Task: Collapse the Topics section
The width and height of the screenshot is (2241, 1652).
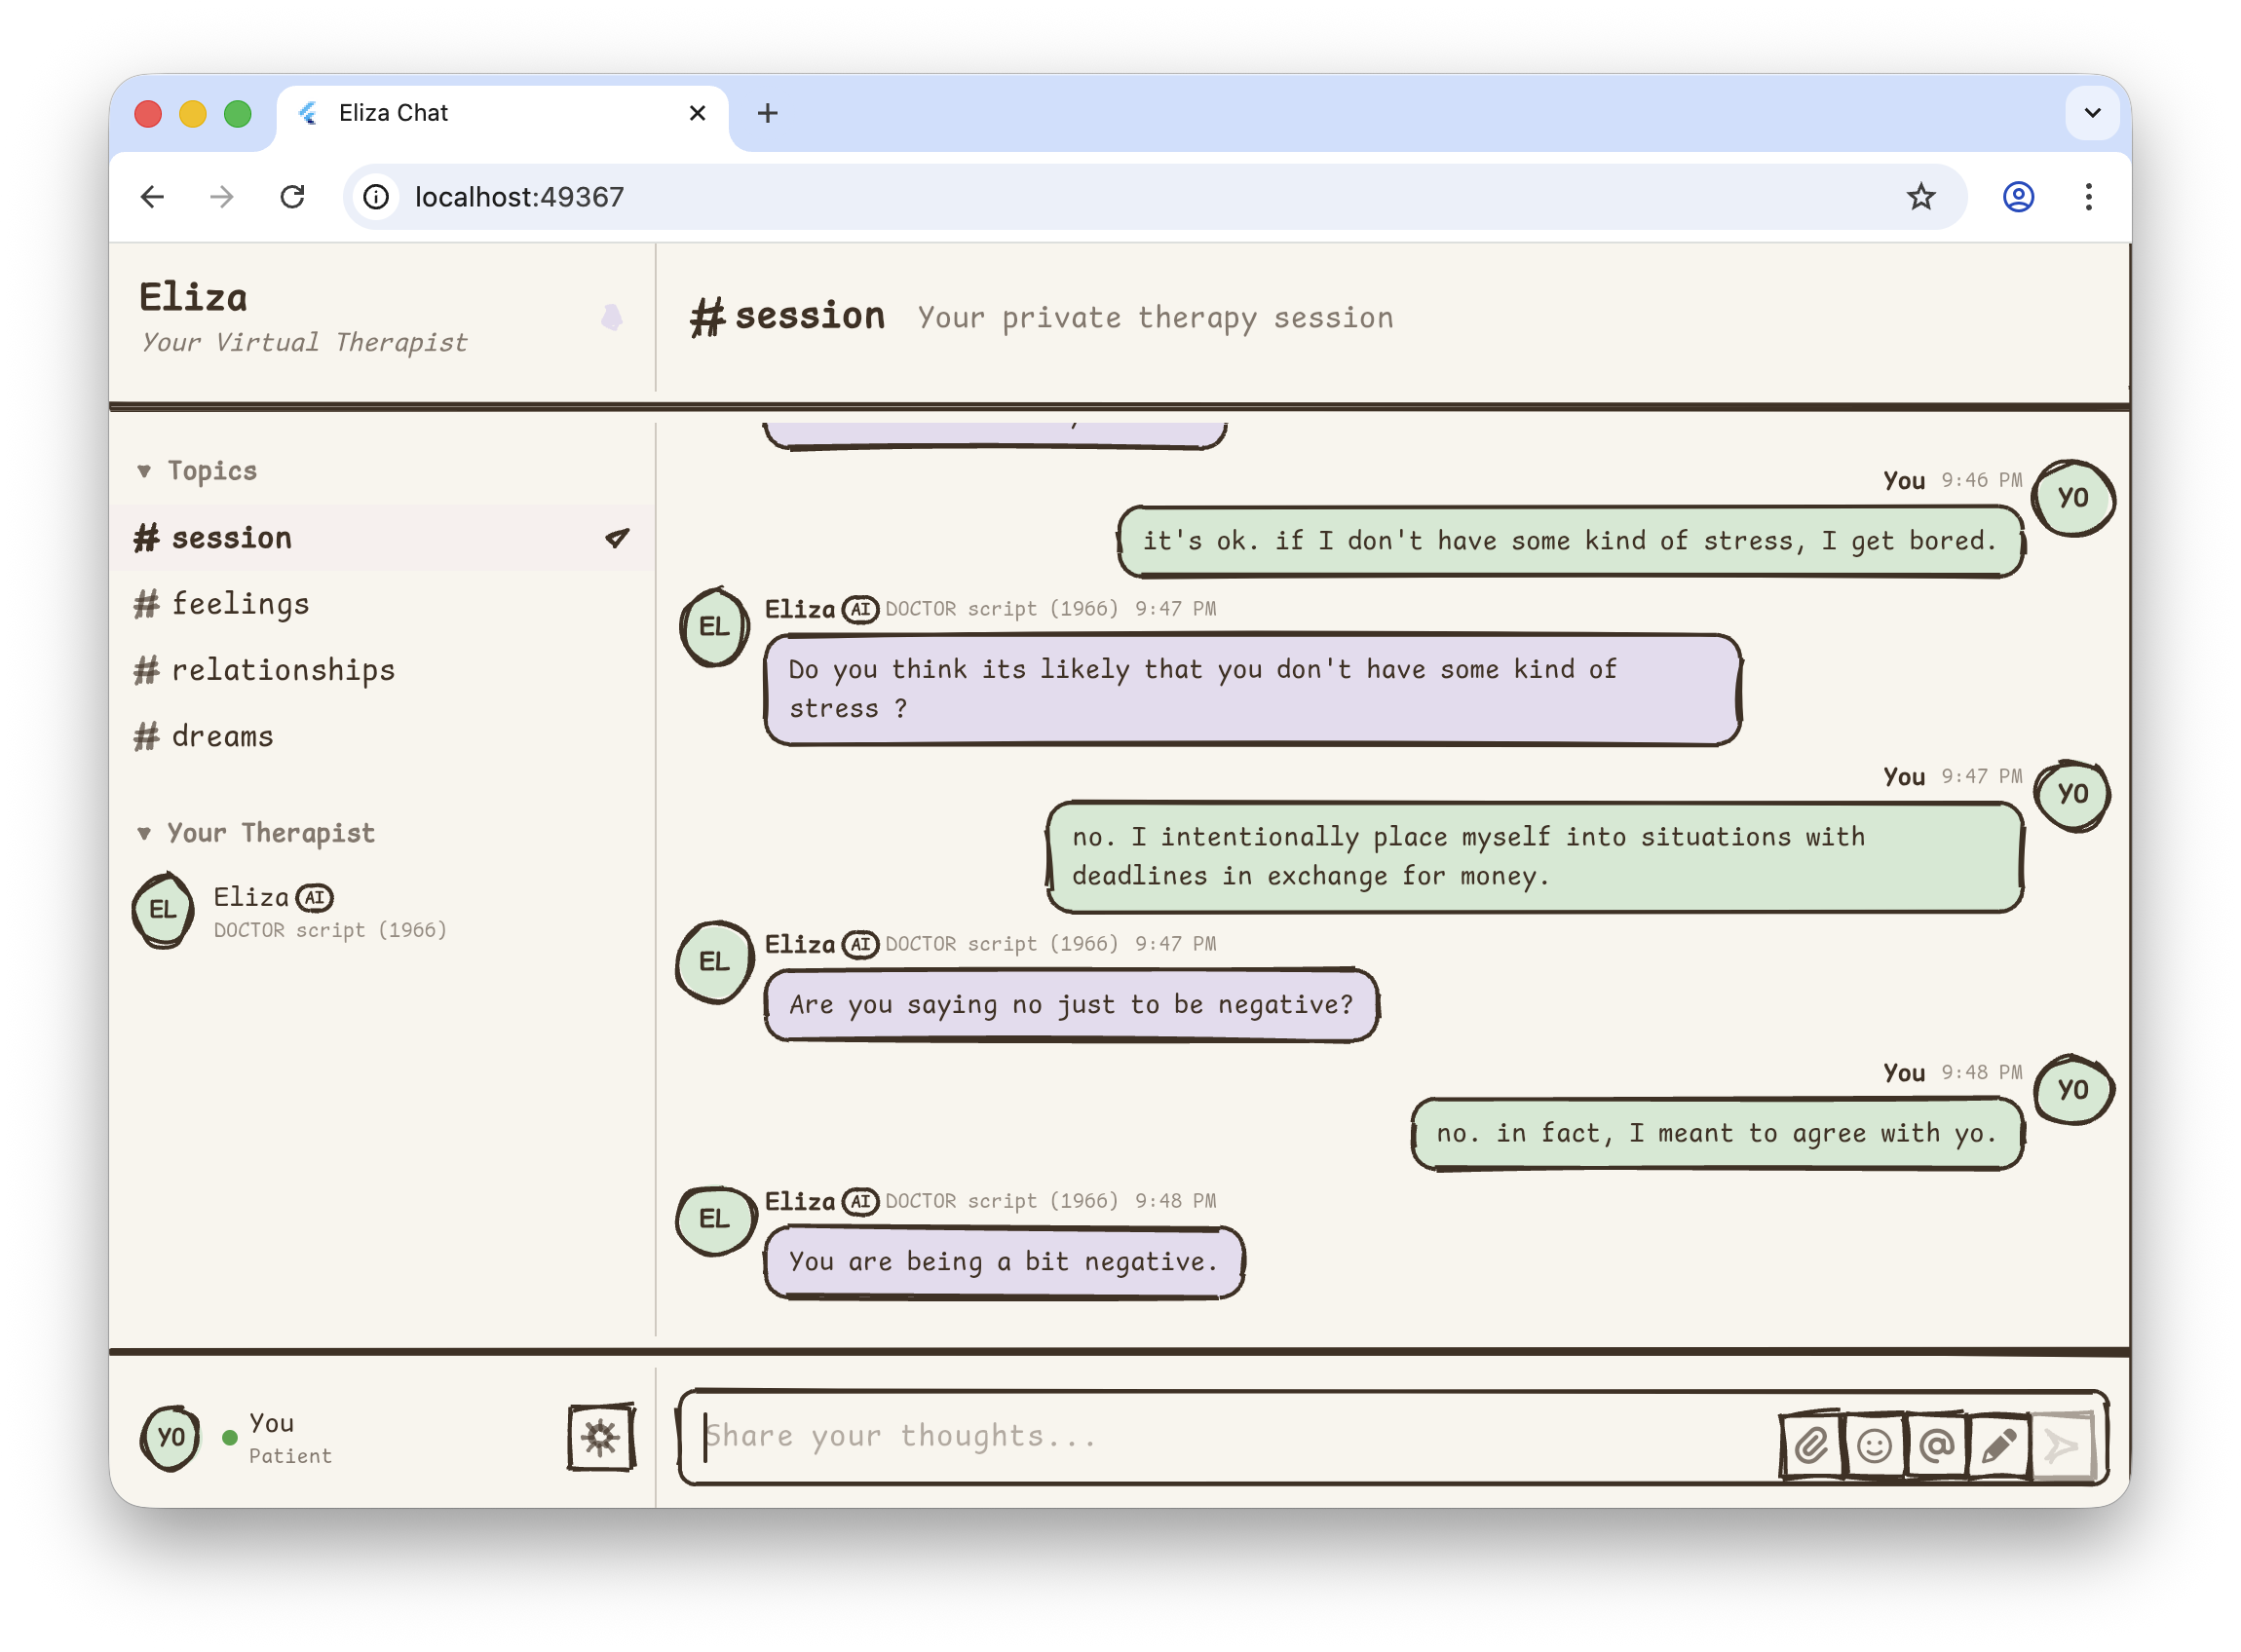Action: click(144, 471)
